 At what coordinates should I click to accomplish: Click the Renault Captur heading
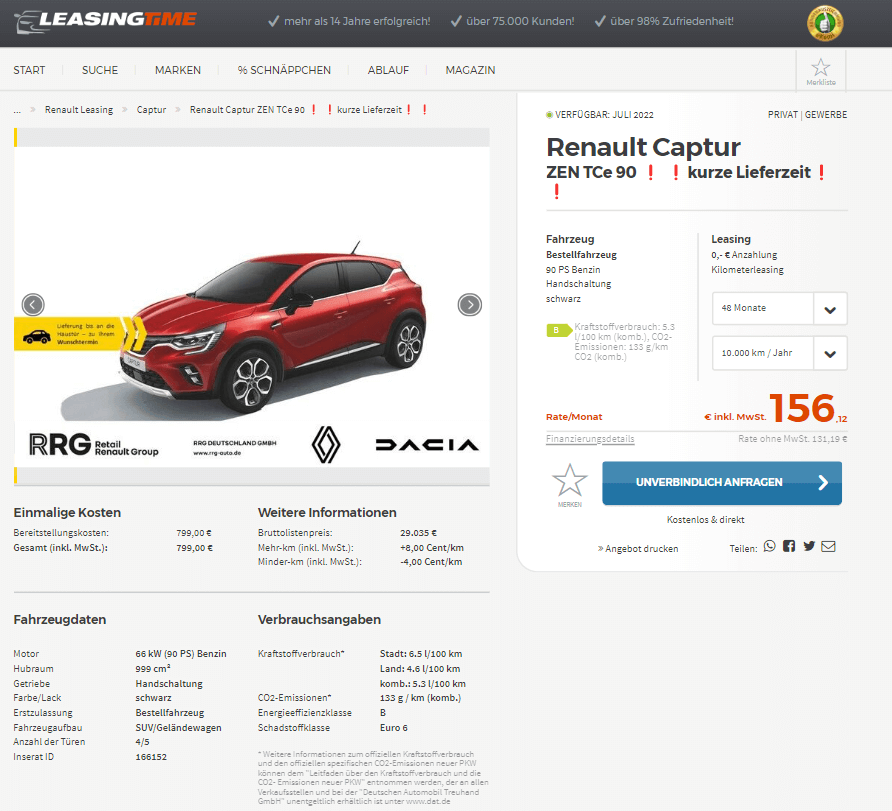pos(643,147)
